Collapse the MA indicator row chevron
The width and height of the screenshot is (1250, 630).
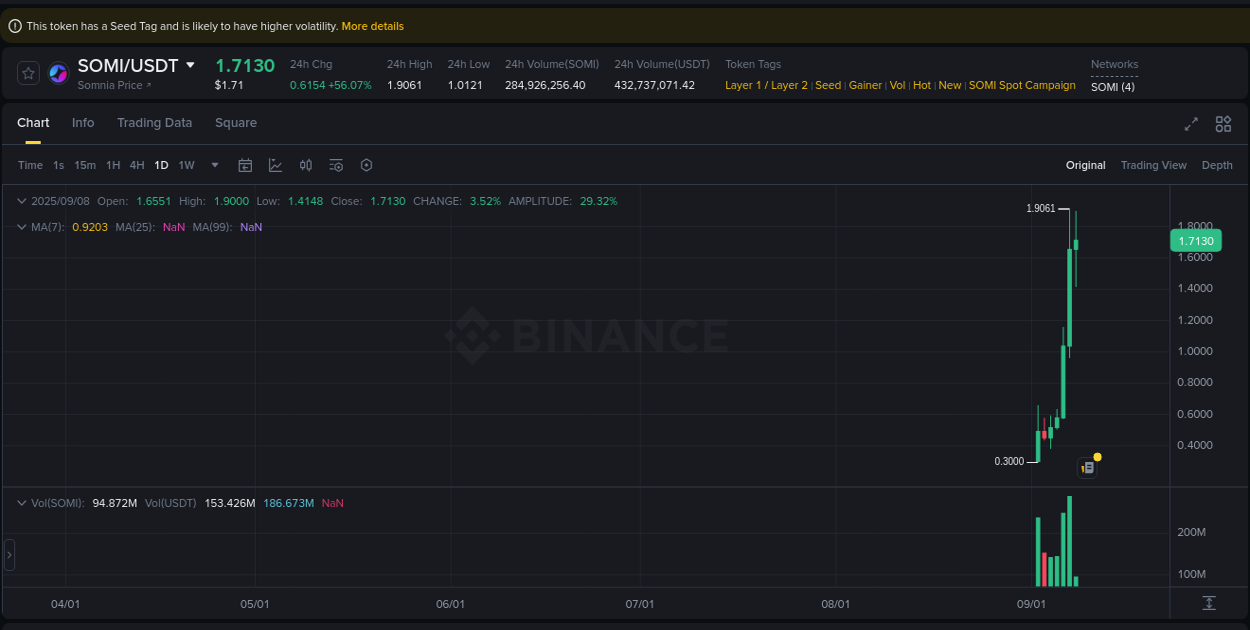click(21, 227)
